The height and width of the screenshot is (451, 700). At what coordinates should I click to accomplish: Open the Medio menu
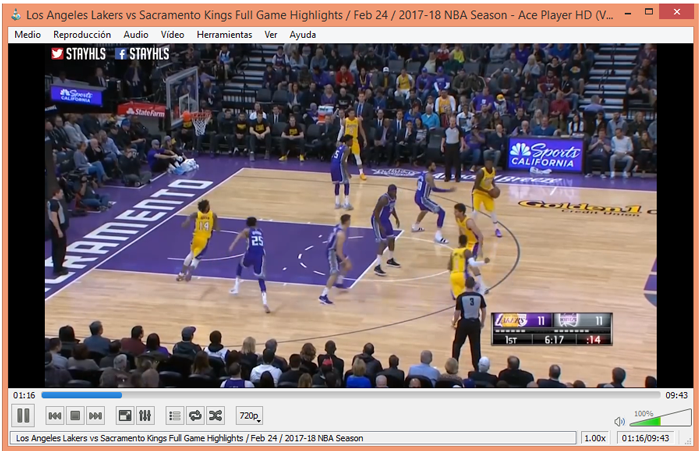tap(28, 34)
